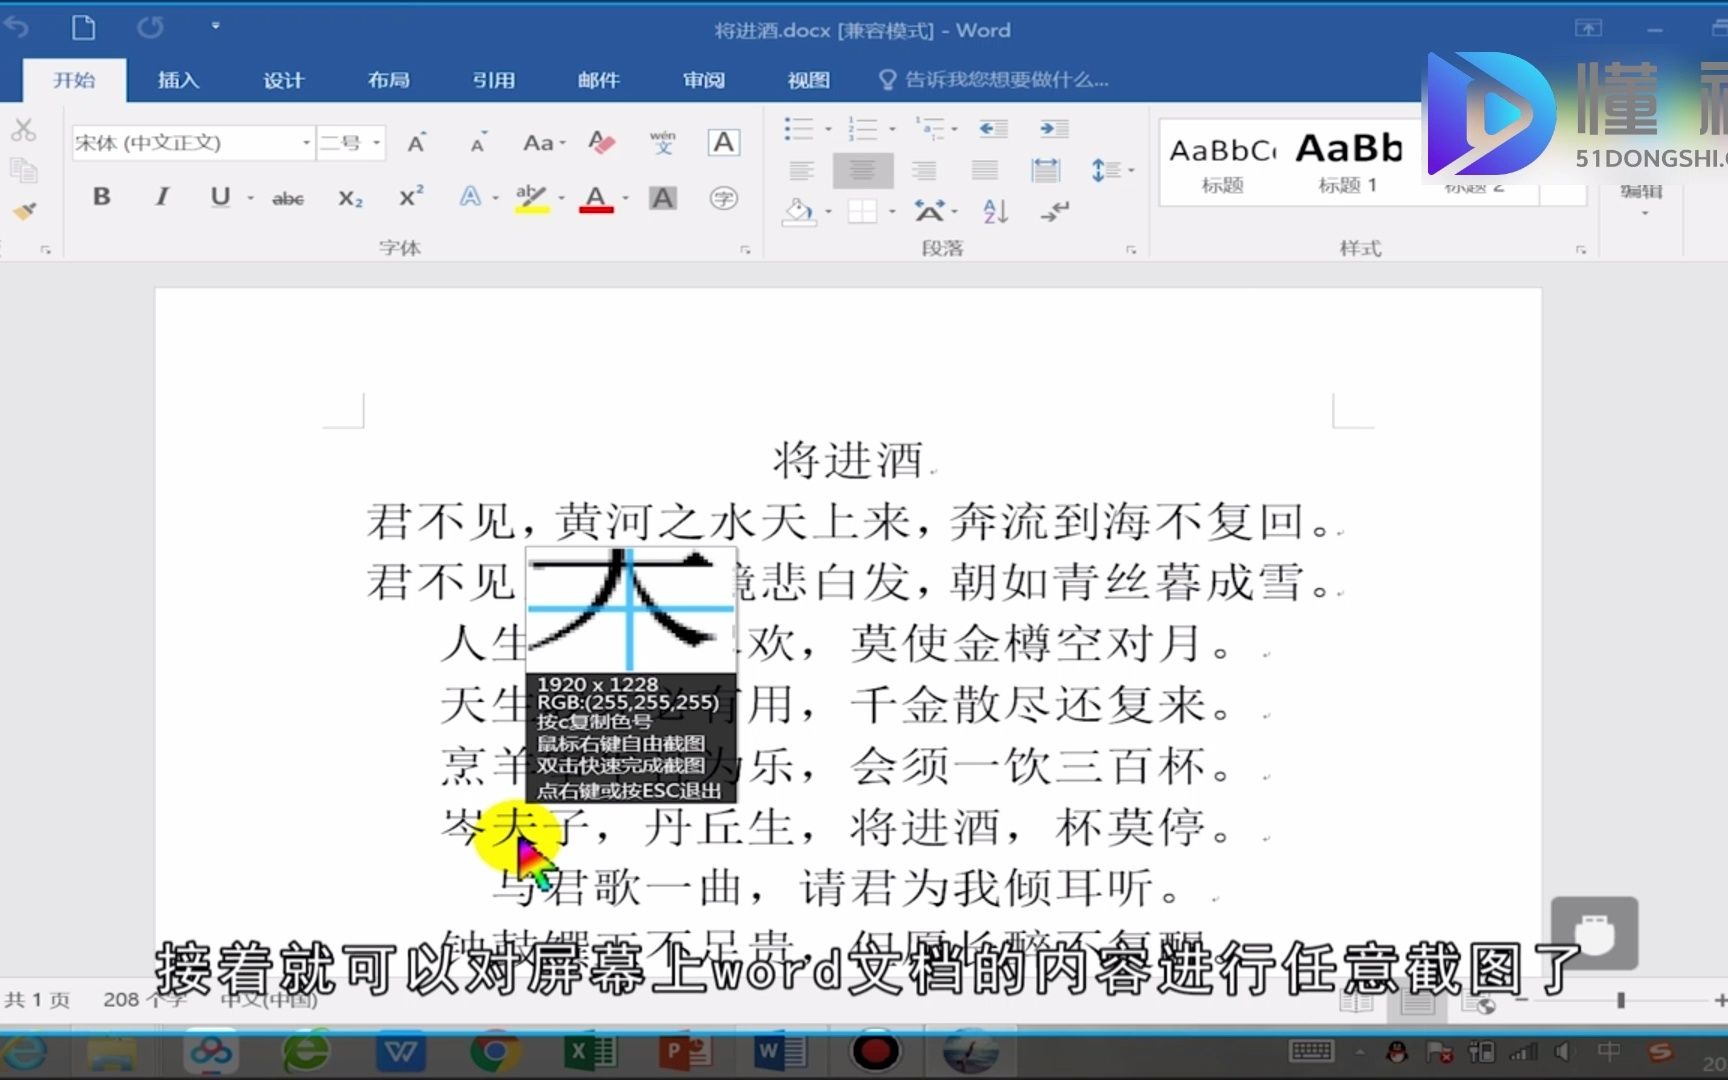Expand the 编辑 group button
Screen dimensions: 1728x1080
tap(1643, 198)
